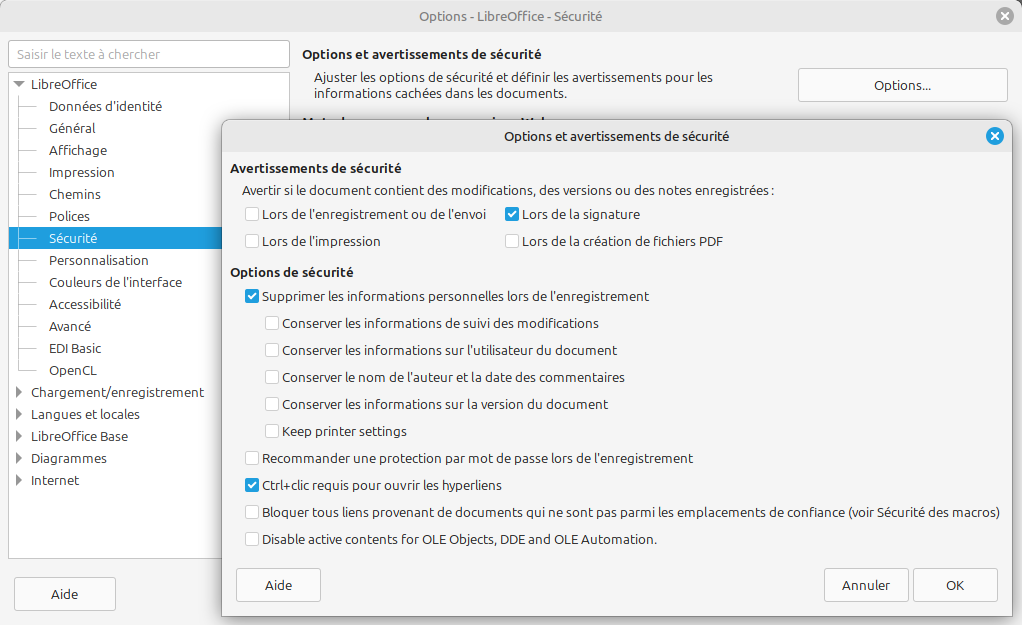Click the 'Avertir si le document contient' label
Screen dimensions: 1022x625
coord(508,191)
